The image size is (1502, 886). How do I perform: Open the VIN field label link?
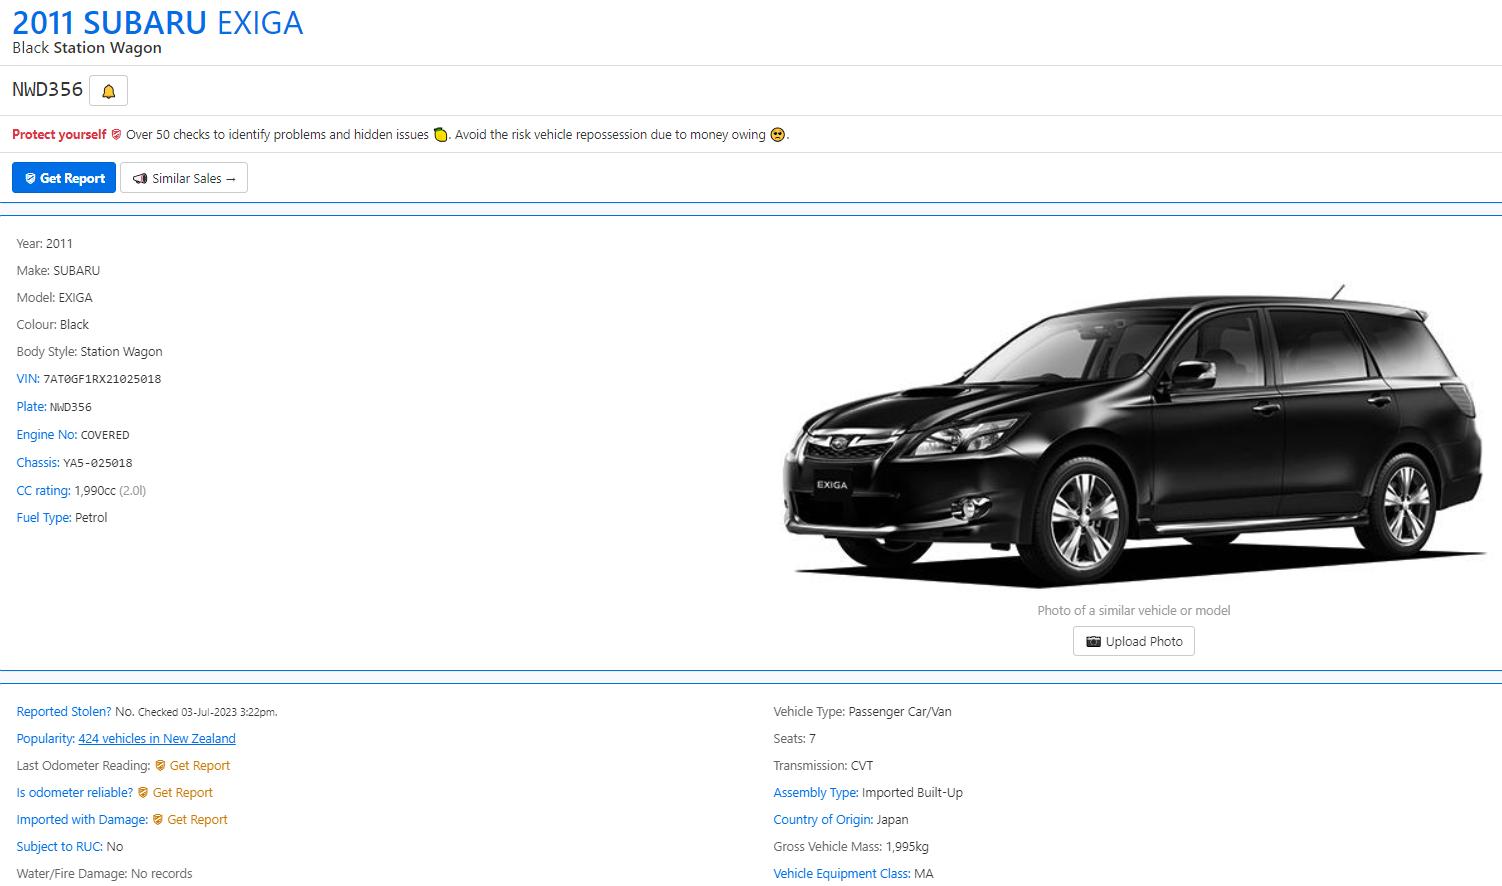click(x=28, y=379)
